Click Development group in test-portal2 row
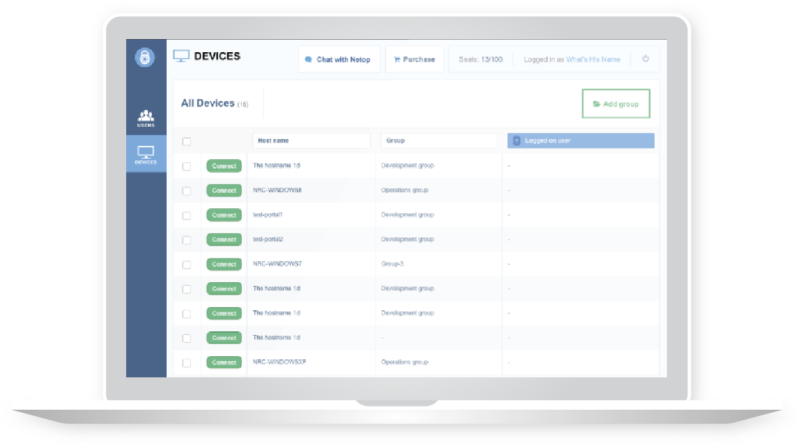Image resolution: width=800 pixels, height=447 pixels. (x=408, y=239)
